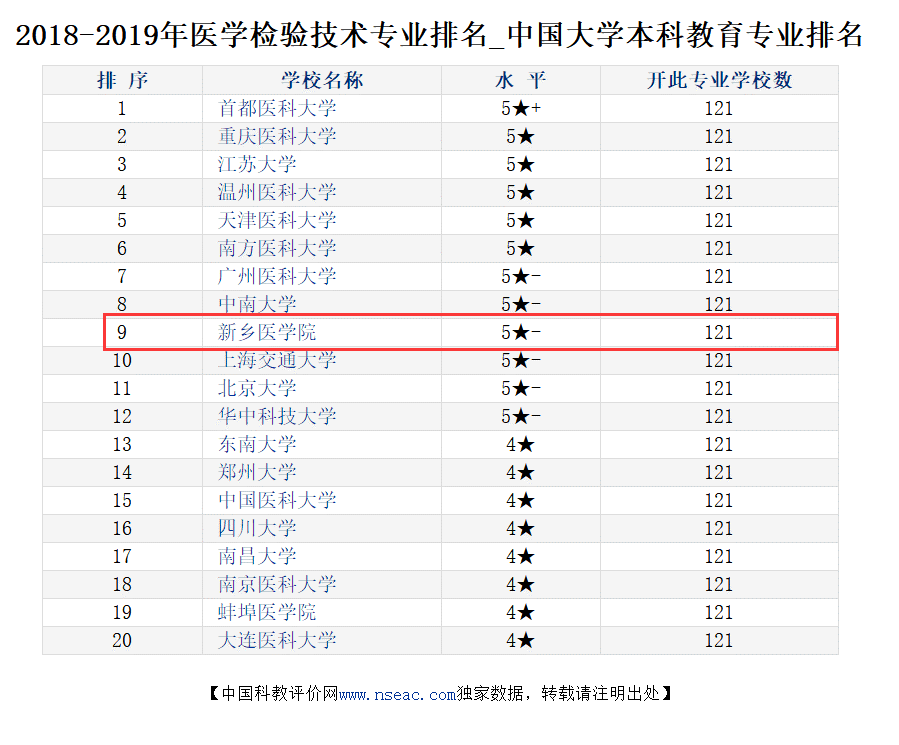Click the 121 count in 大连医科大学 row
899x745 pixels.
pos(719,640)
